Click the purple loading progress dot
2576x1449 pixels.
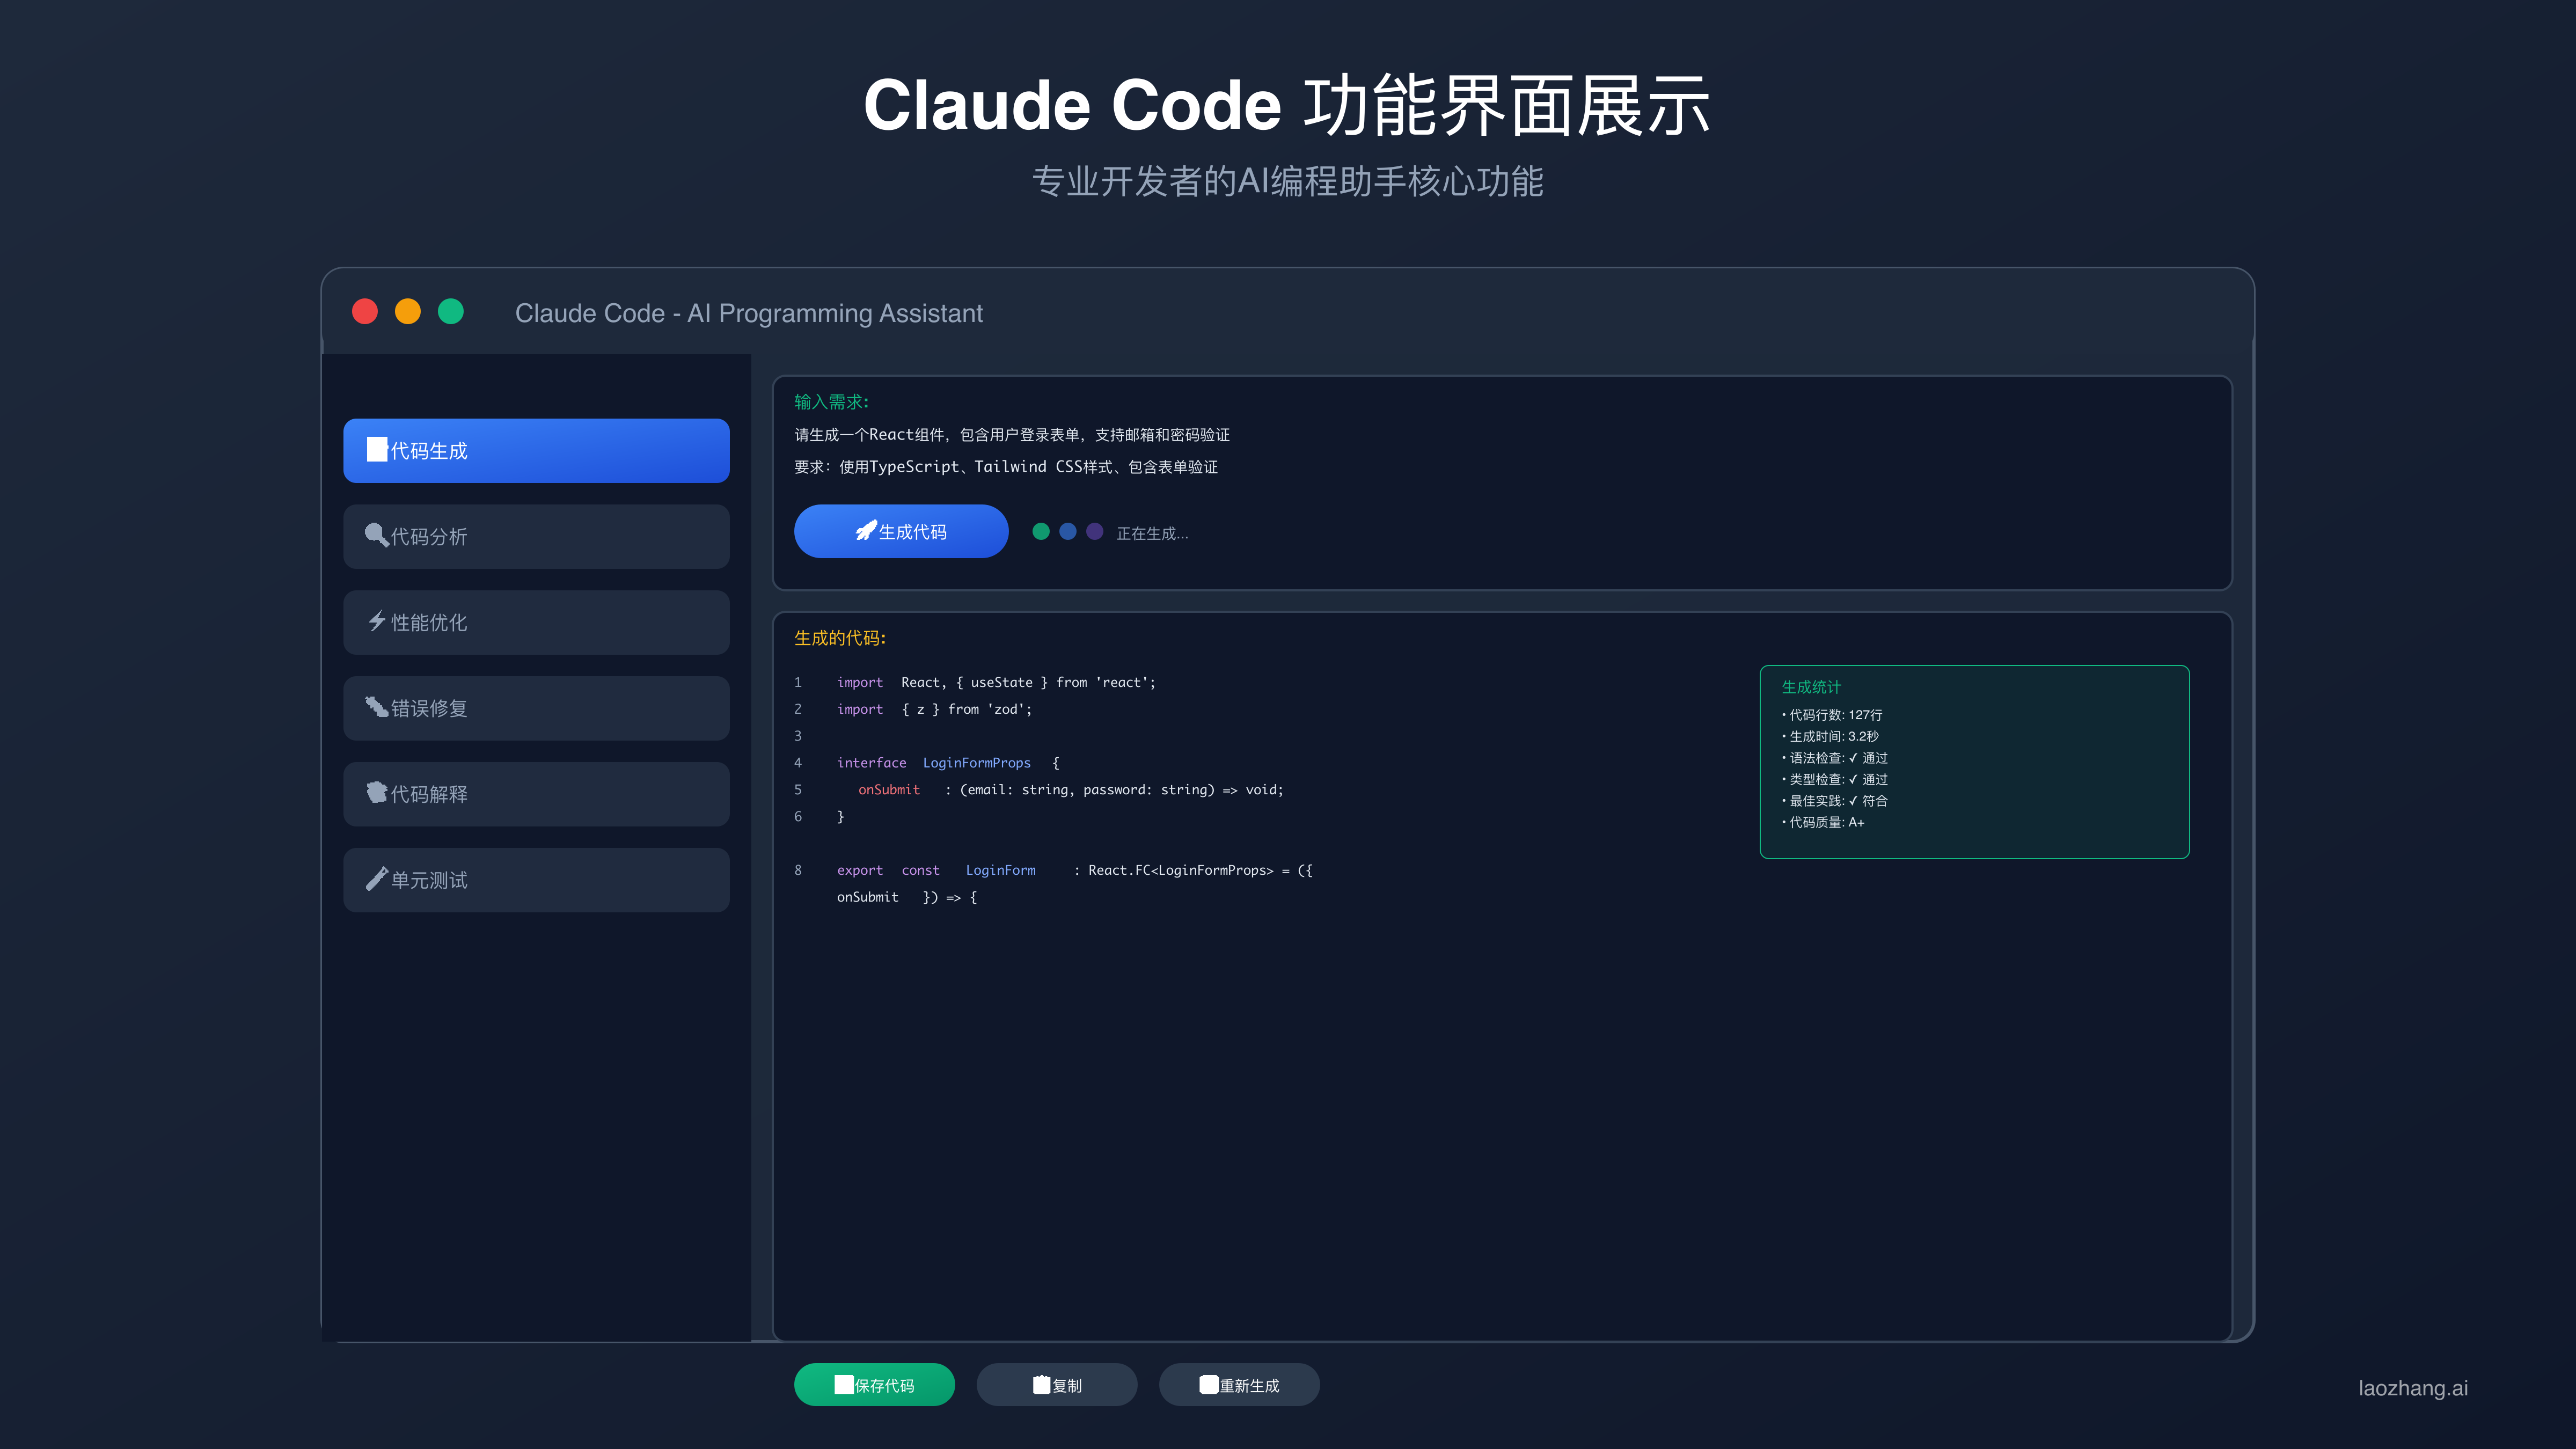tap(1095, 532)
